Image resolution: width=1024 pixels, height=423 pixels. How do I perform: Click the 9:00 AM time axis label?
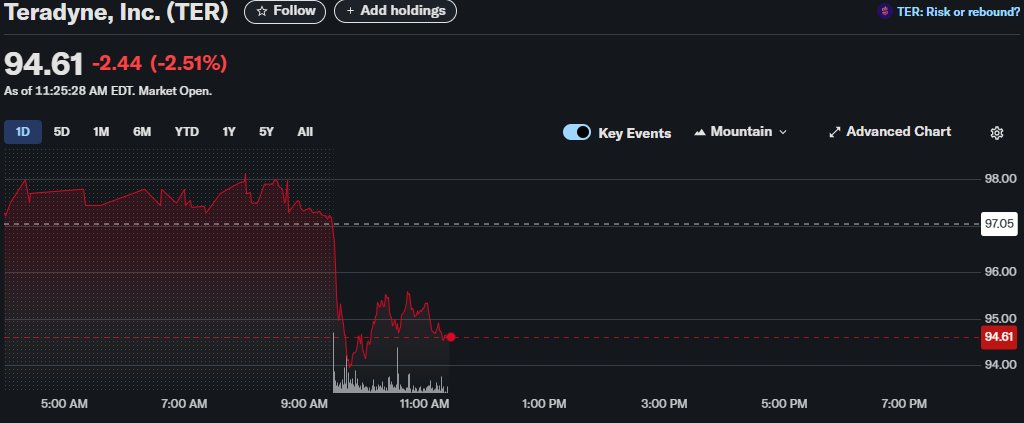click(x=304, y=404)
